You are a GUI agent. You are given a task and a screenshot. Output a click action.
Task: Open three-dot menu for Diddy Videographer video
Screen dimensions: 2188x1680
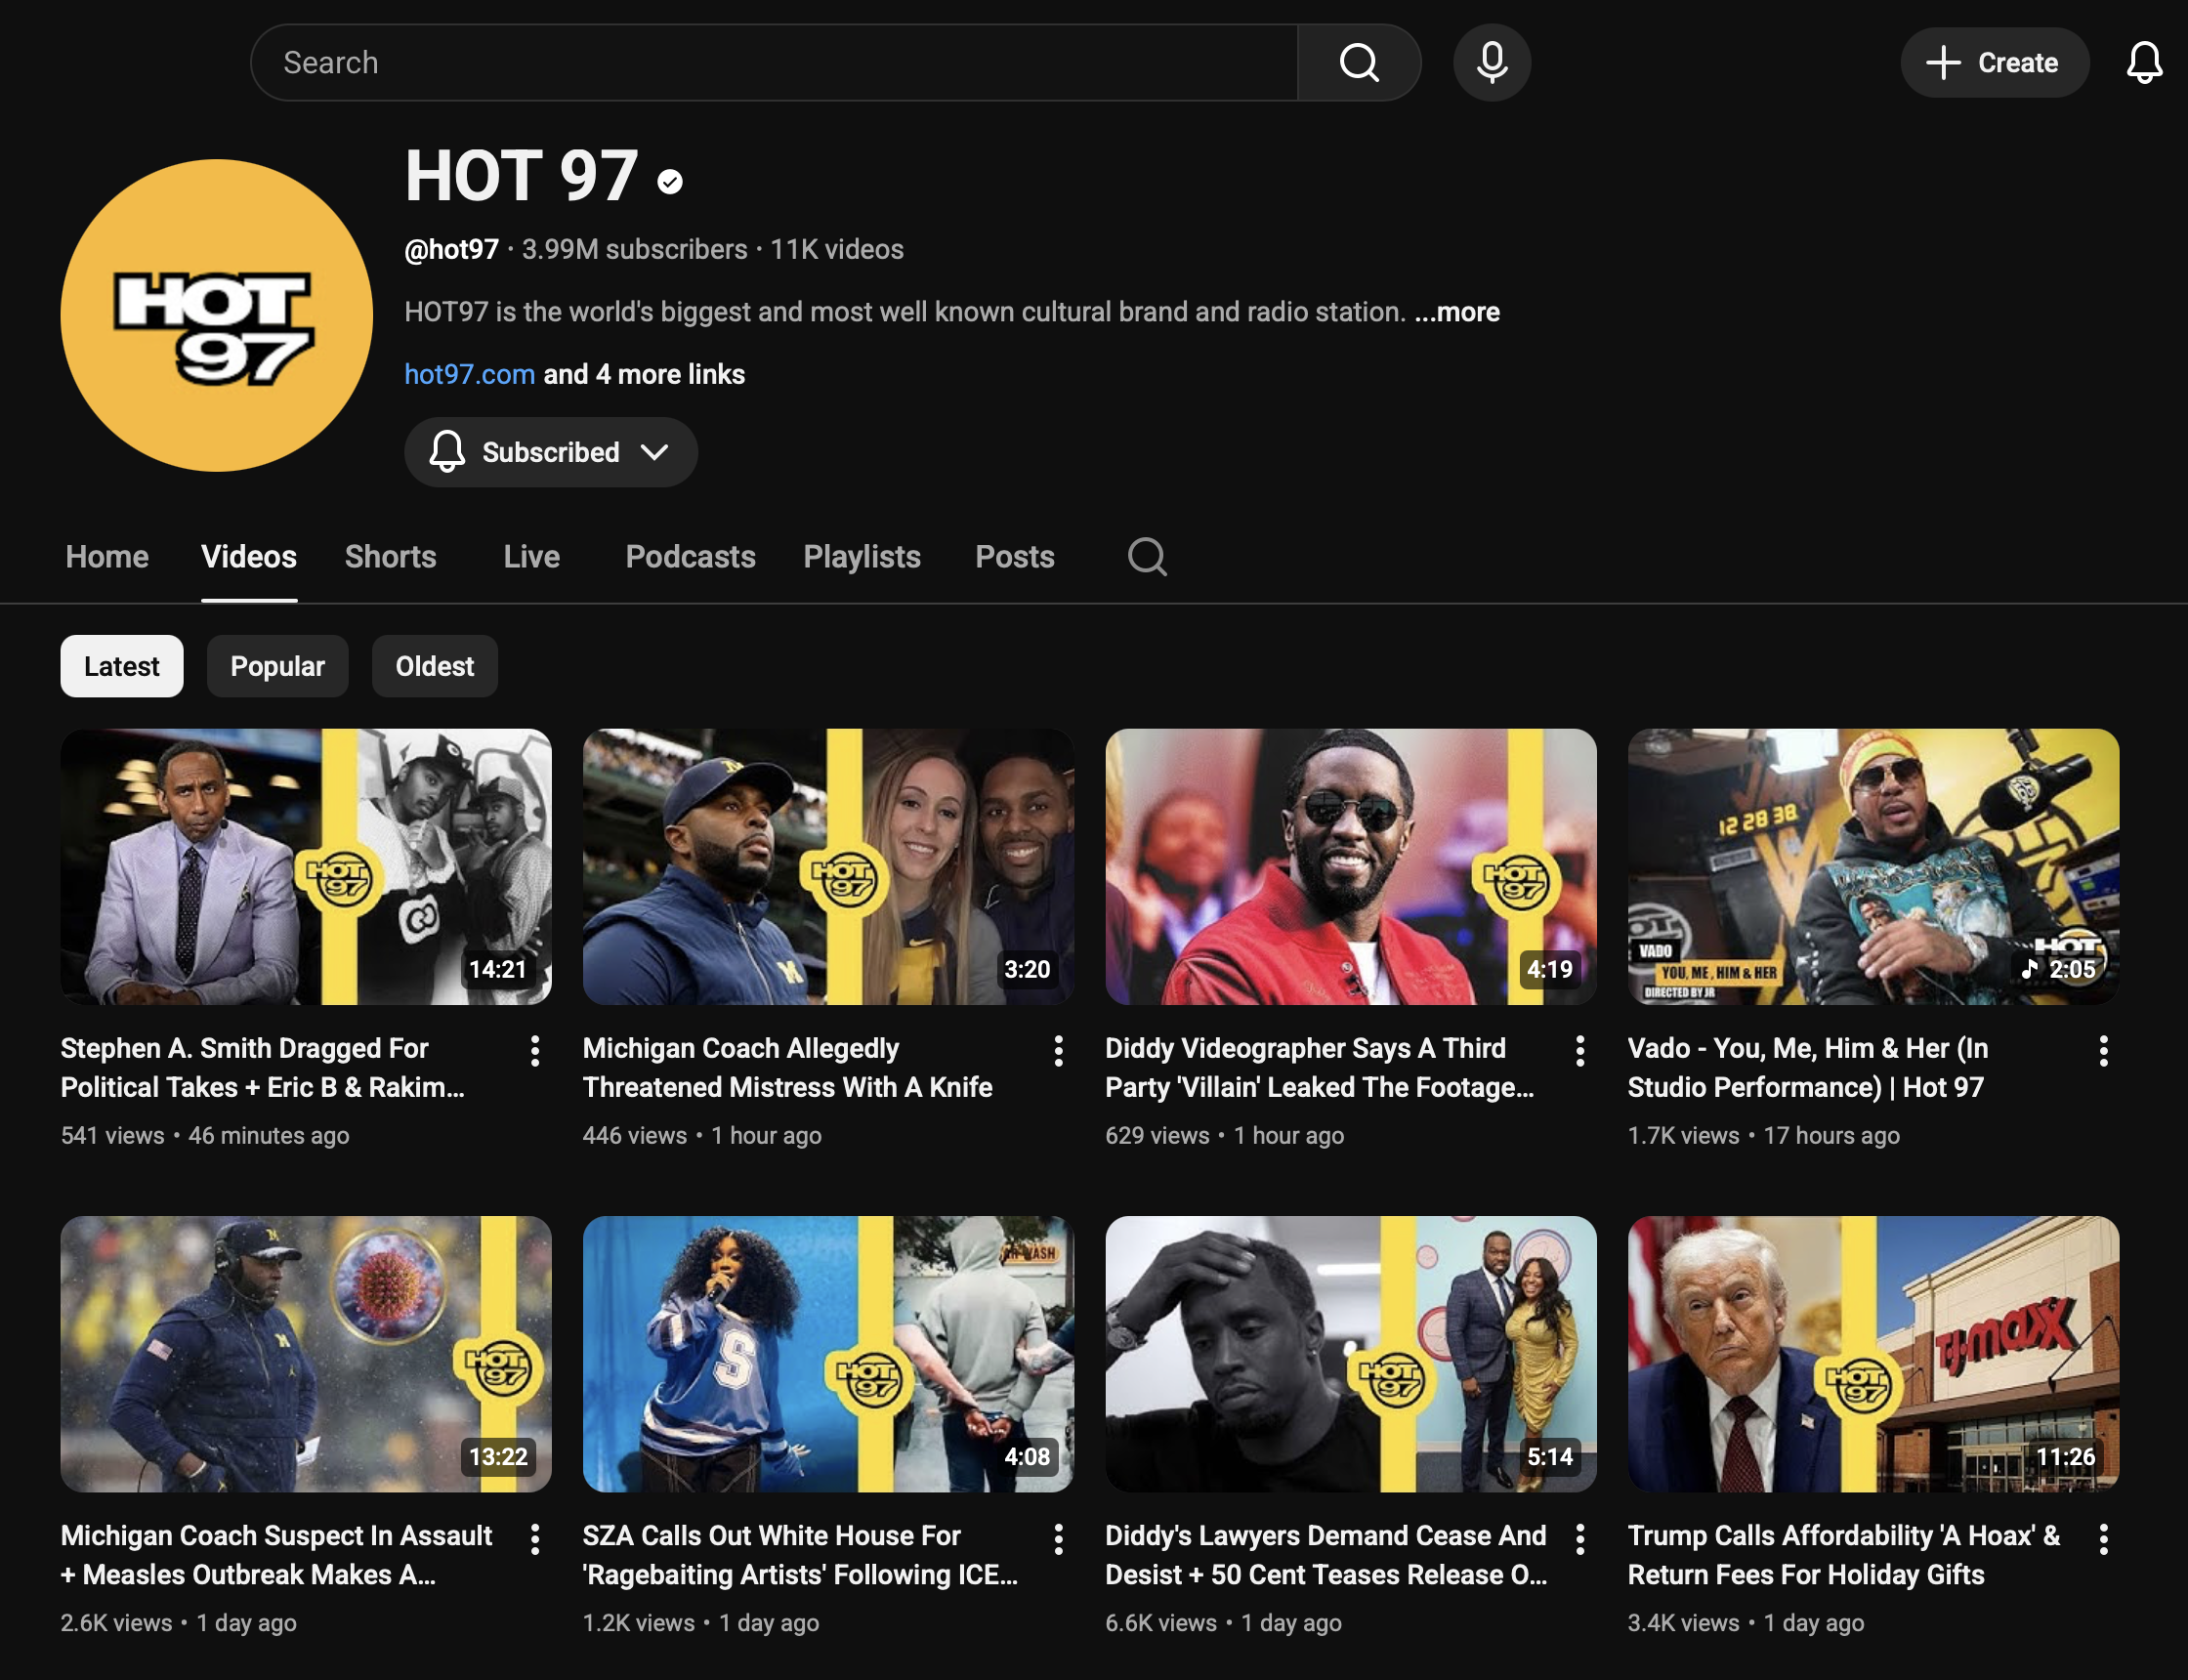click(1580, 1051)
